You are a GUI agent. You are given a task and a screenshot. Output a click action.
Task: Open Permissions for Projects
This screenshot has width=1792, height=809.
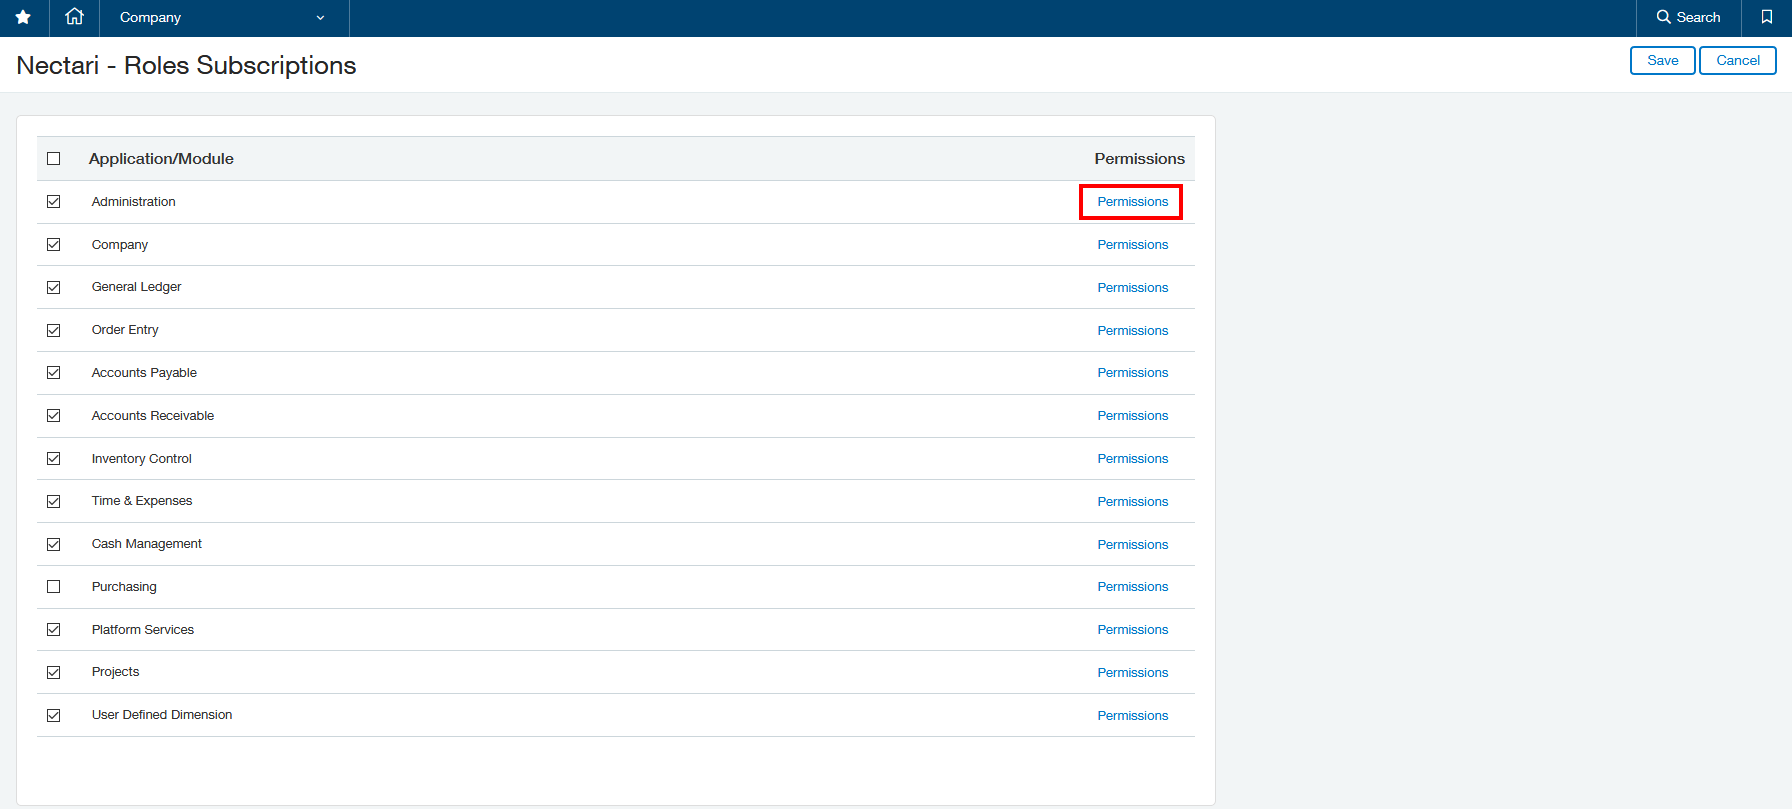[x=1132, y=673]
